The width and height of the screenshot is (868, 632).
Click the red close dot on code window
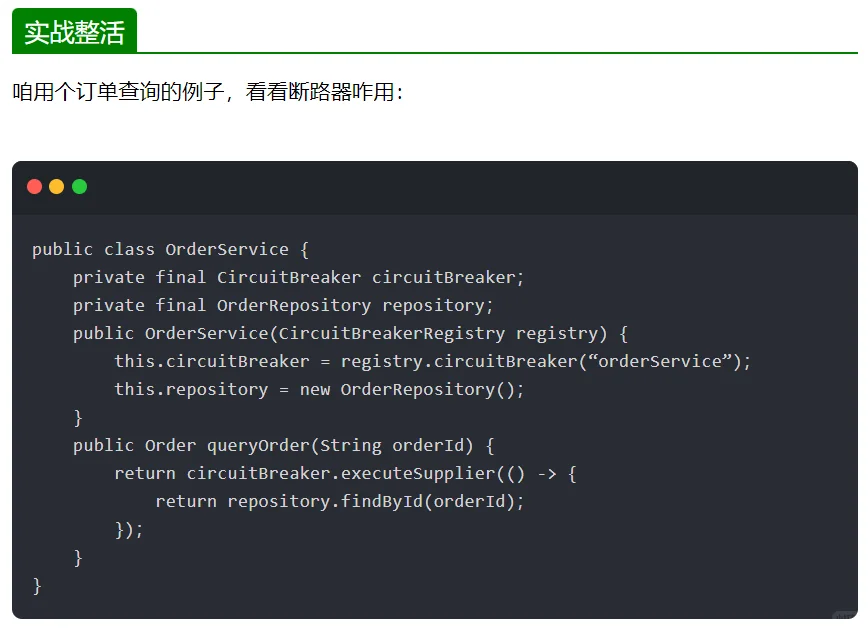[x=34, y=186]
